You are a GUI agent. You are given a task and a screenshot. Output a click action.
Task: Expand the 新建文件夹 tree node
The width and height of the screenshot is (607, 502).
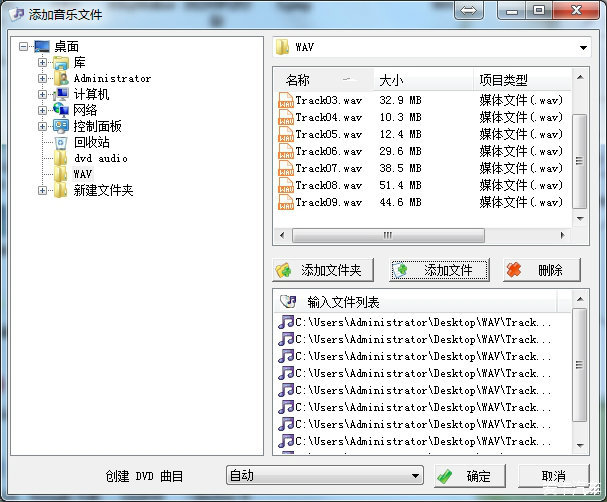(42, 190)
